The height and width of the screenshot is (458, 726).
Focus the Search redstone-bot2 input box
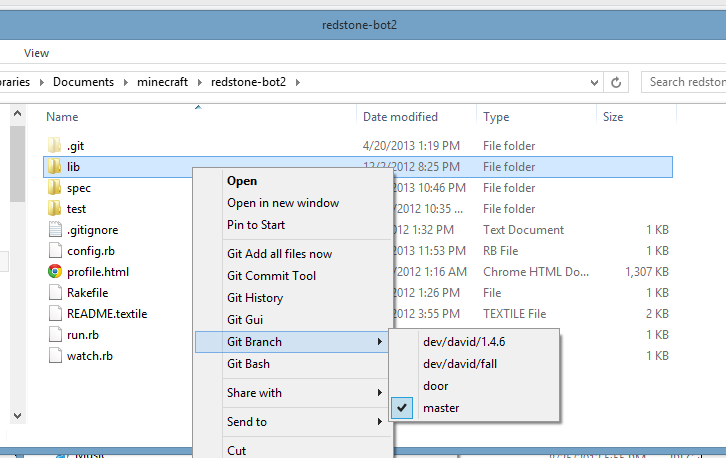[684, 82]
